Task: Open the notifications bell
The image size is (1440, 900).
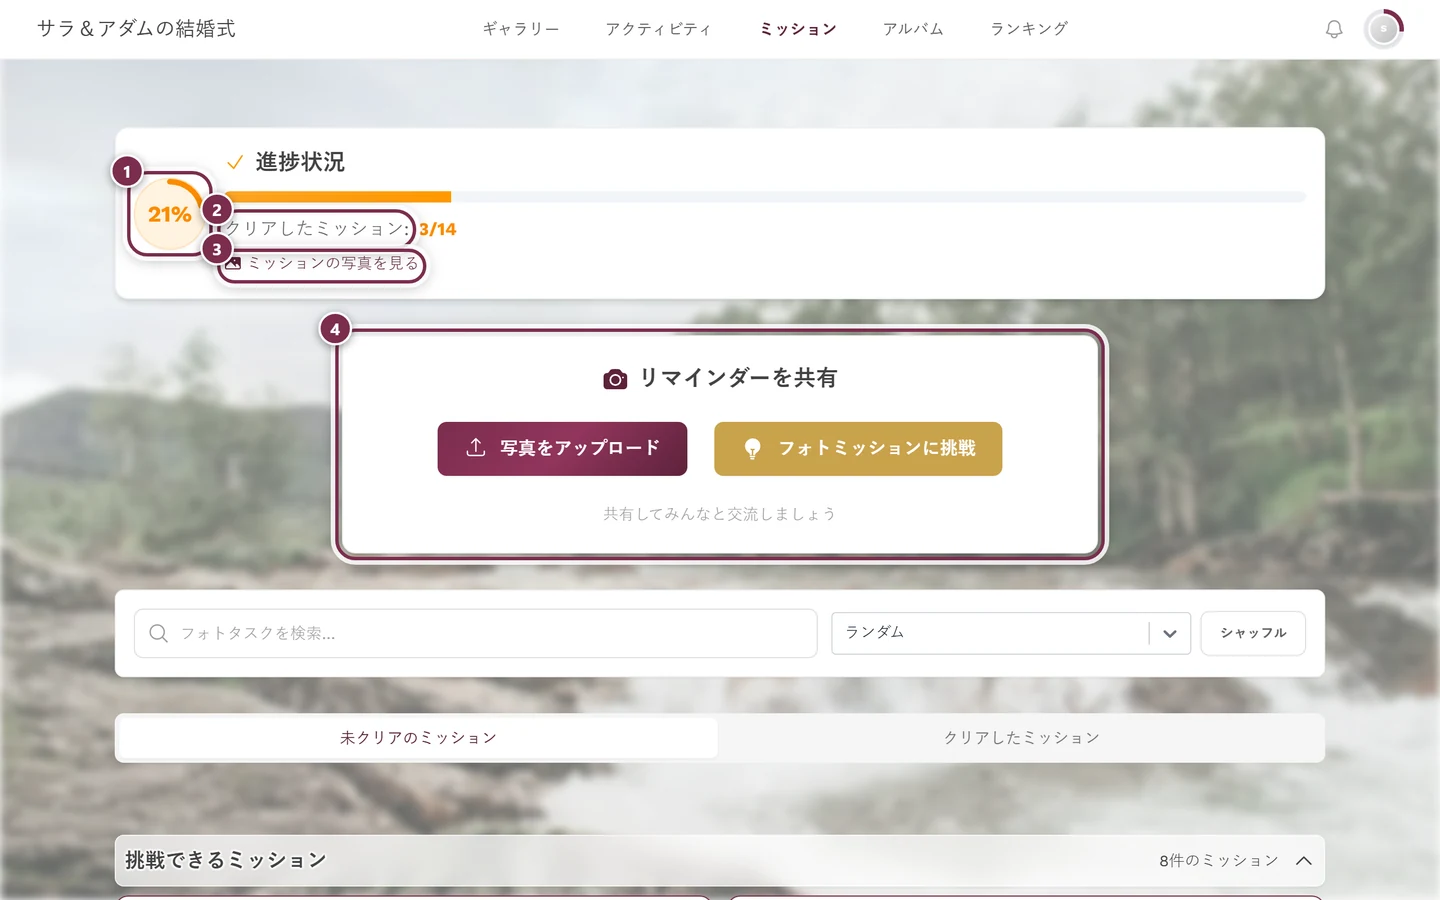Action: point(1334,29)
